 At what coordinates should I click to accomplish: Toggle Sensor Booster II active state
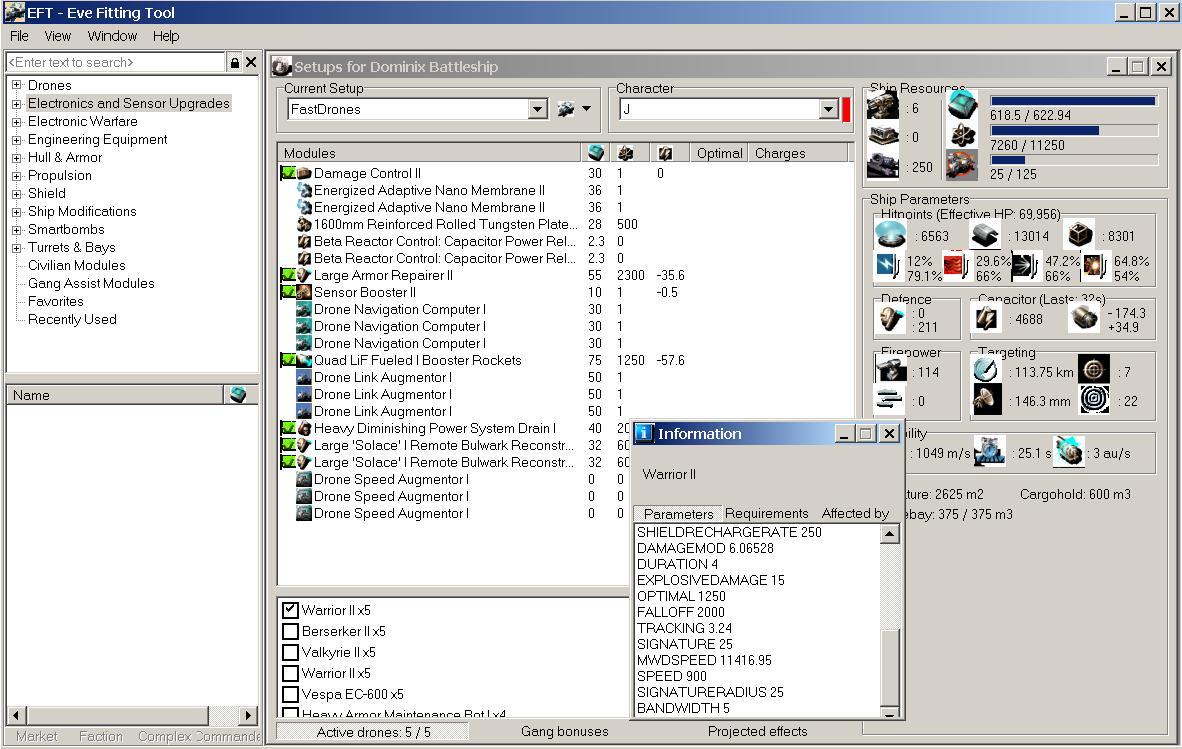[287, 292]
